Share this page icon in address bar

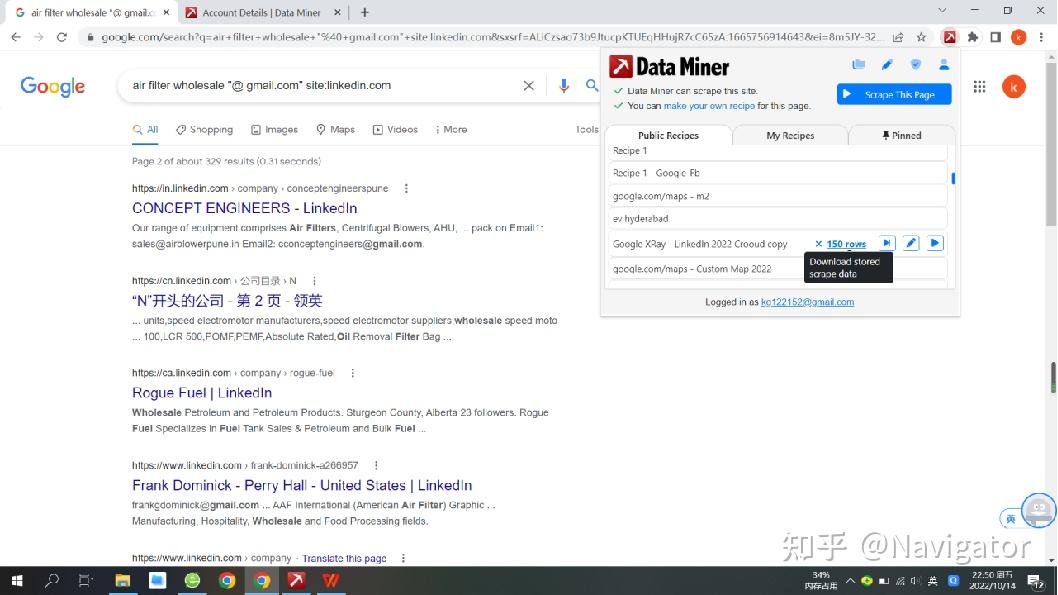pyautogui.click(x=898, y=37)
